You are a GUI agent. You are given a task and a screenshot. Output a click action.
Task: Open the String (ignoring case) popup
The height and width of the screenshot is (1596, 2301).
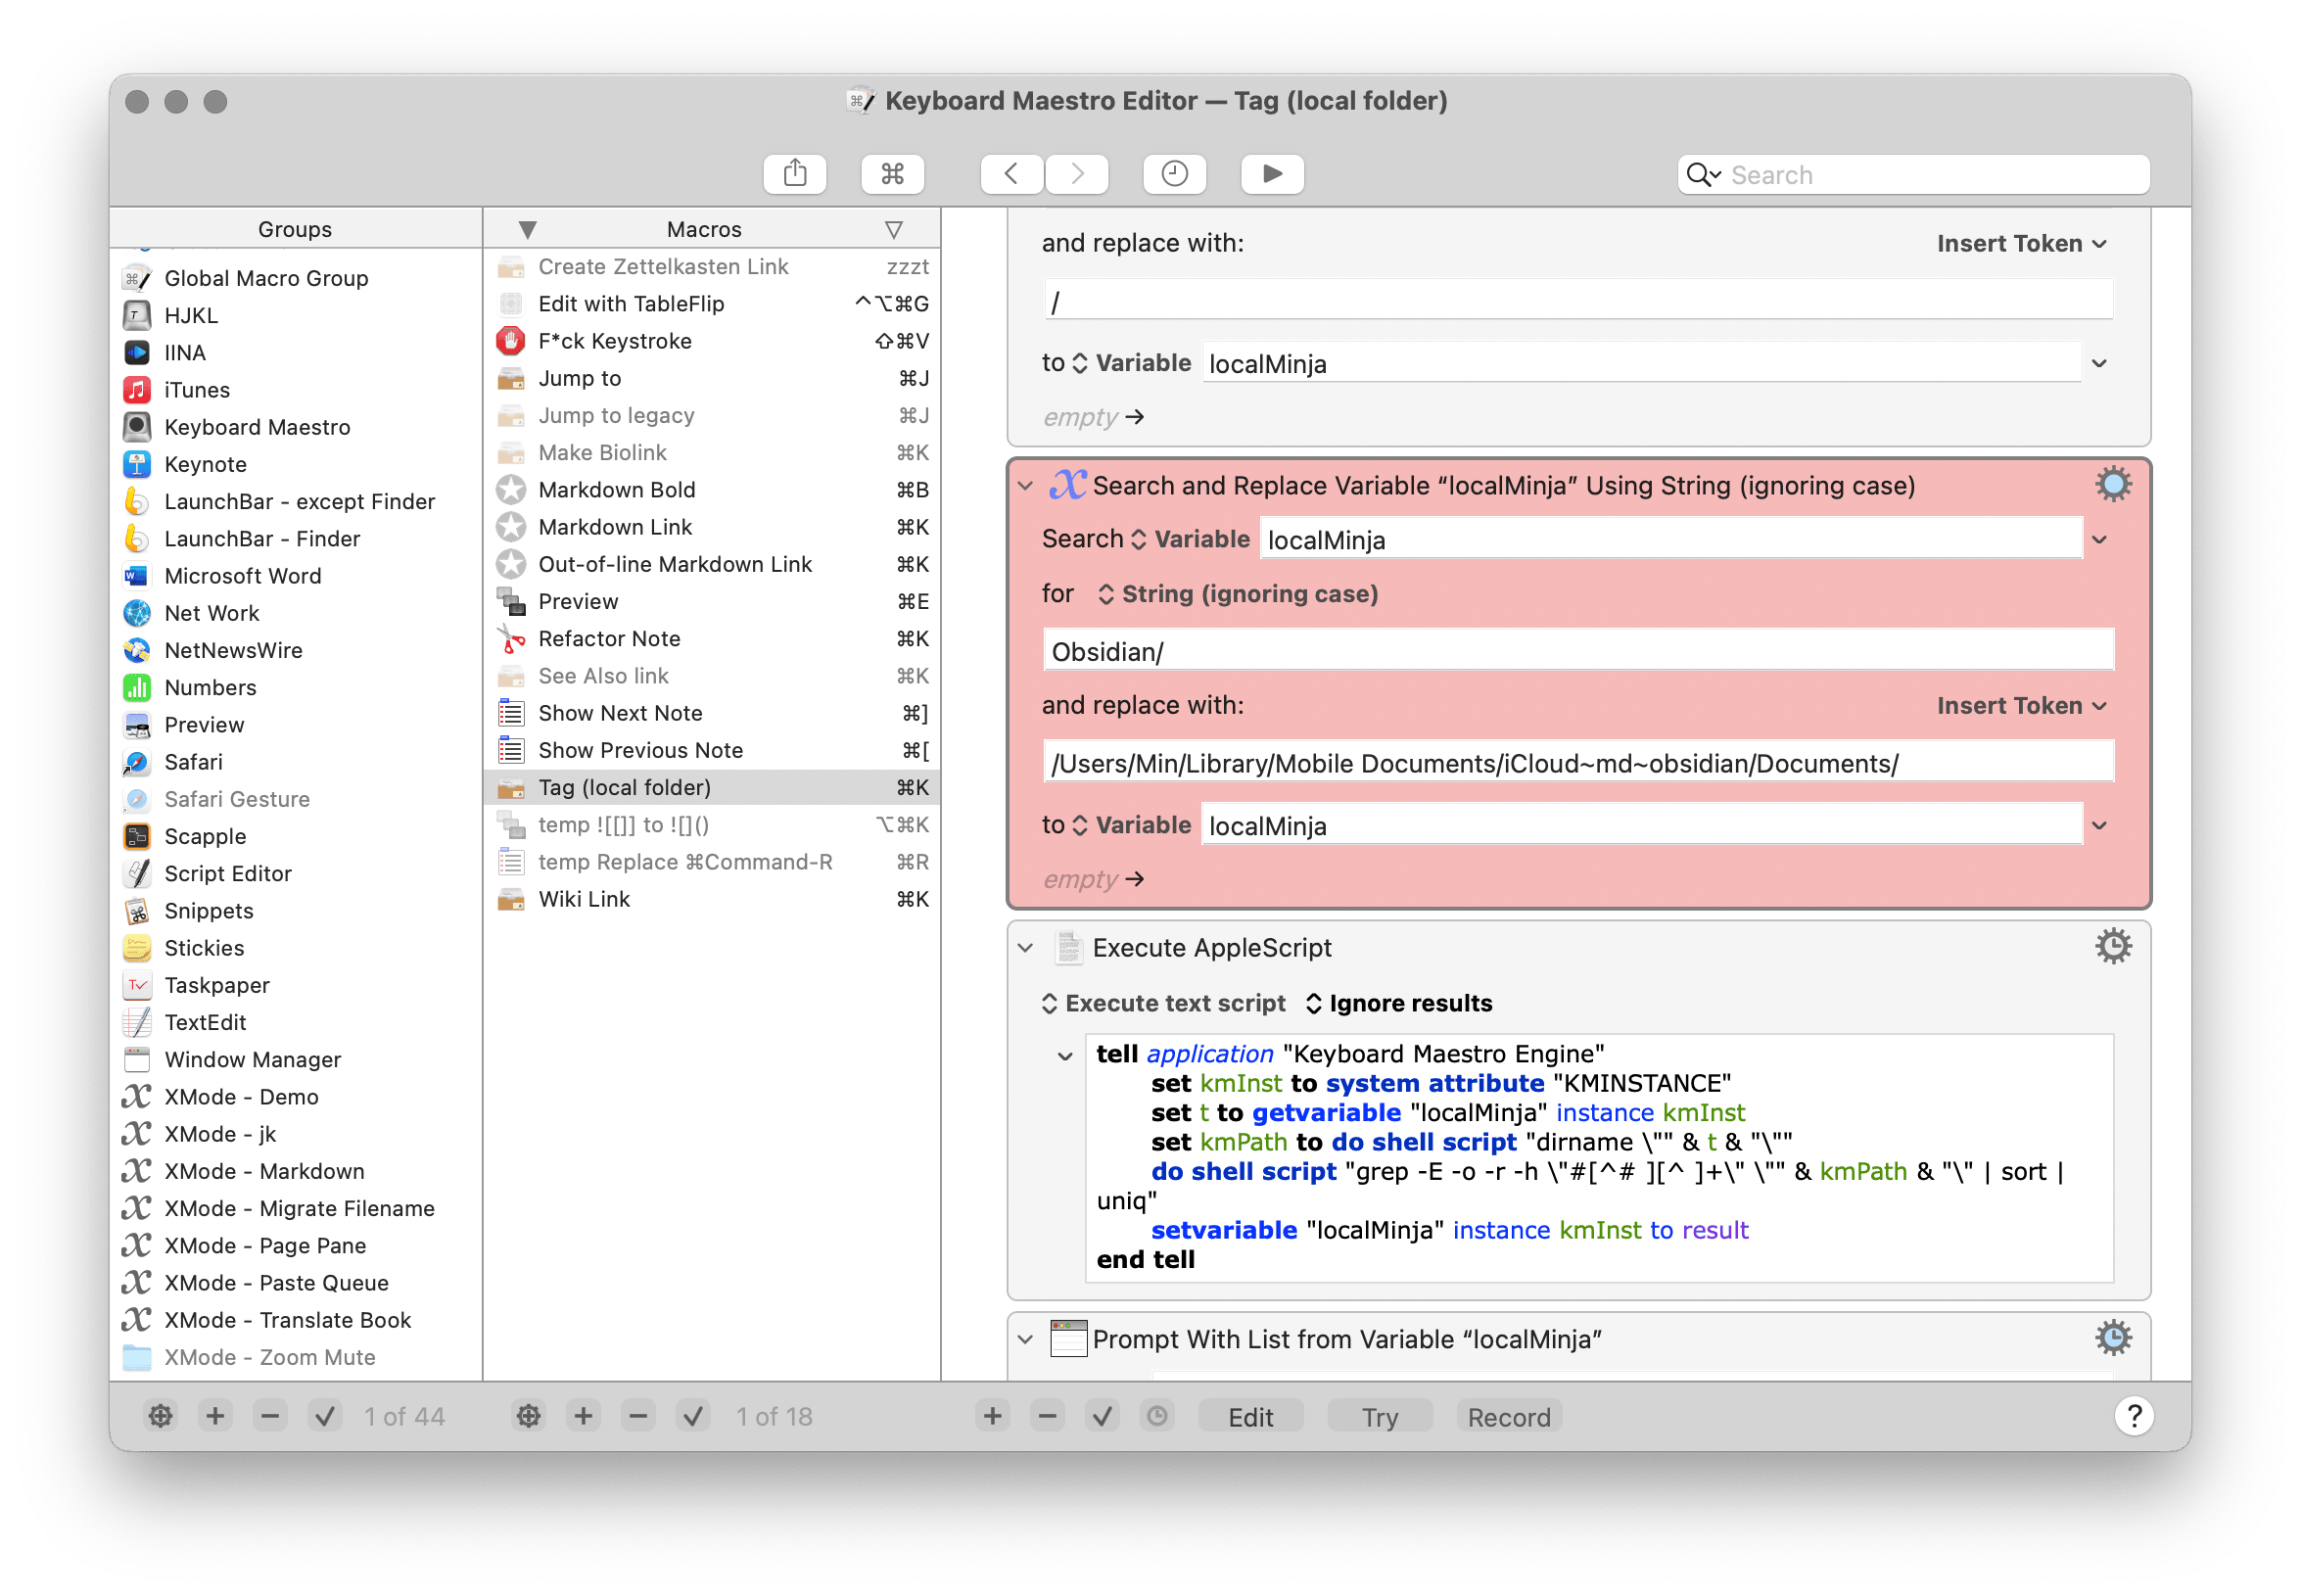pos(1238,594)
